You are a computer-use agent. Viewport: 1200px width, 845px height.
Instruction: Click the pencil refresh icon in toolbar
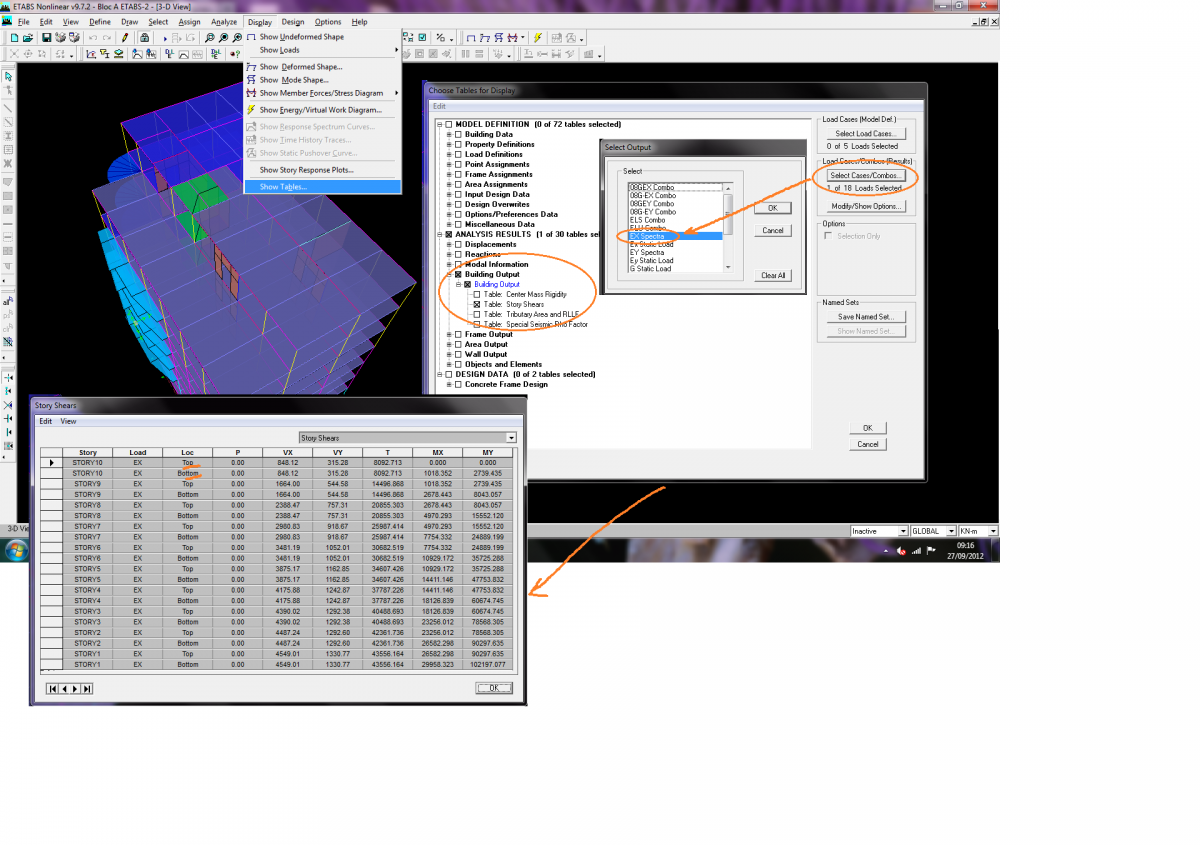coord(125,37)
